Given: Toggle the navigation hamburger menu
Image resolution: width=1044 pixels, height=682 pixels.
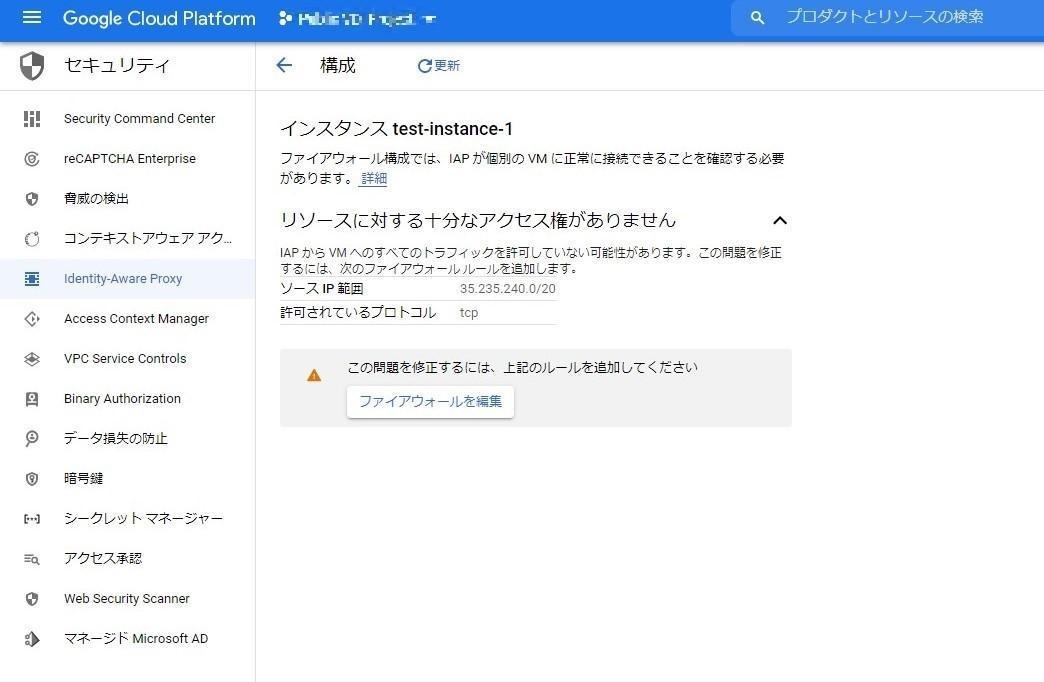Looking at the screenshot, I should pos(33,17).
